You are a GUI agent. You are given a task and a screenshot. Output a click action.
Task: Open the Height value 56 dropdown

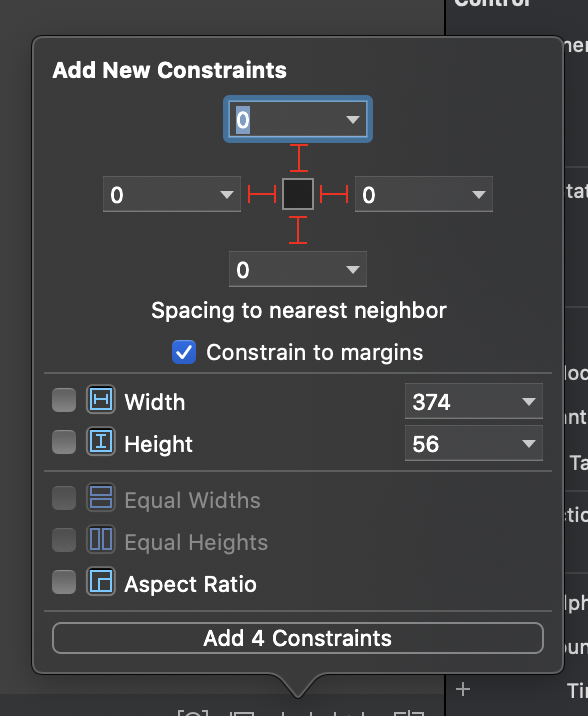pyautogui.click(x=529, y=443)
